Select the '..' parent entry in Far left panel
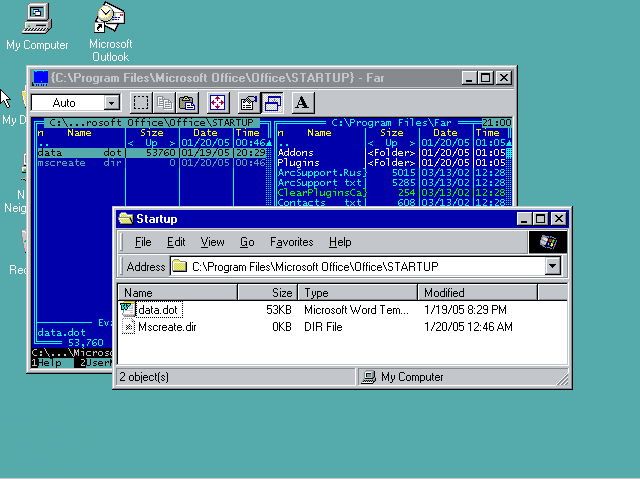The image size is (640, 480). coord(152,143)
